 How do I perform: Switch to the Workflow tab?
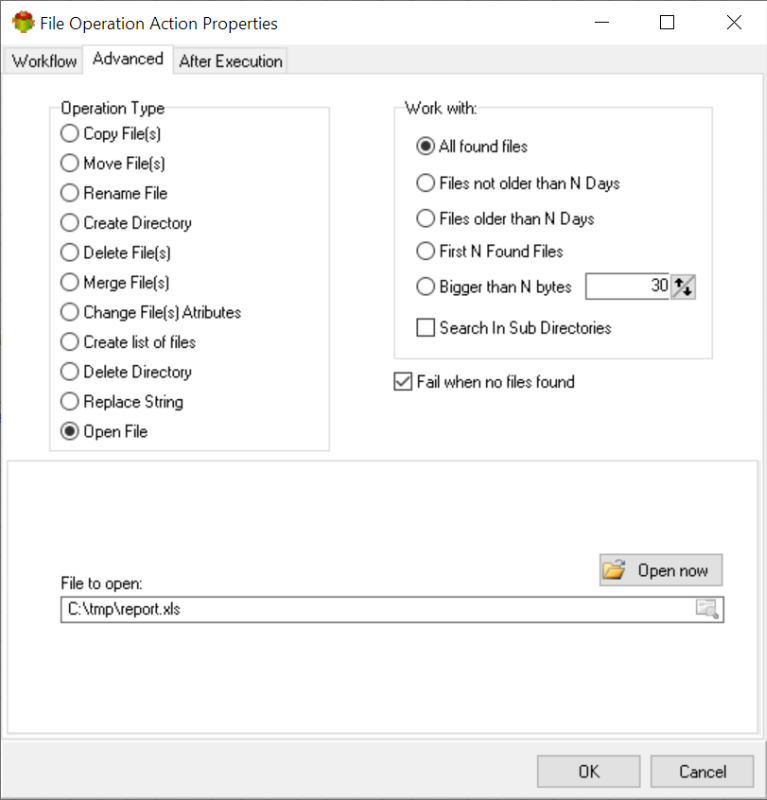click(44, 61)
